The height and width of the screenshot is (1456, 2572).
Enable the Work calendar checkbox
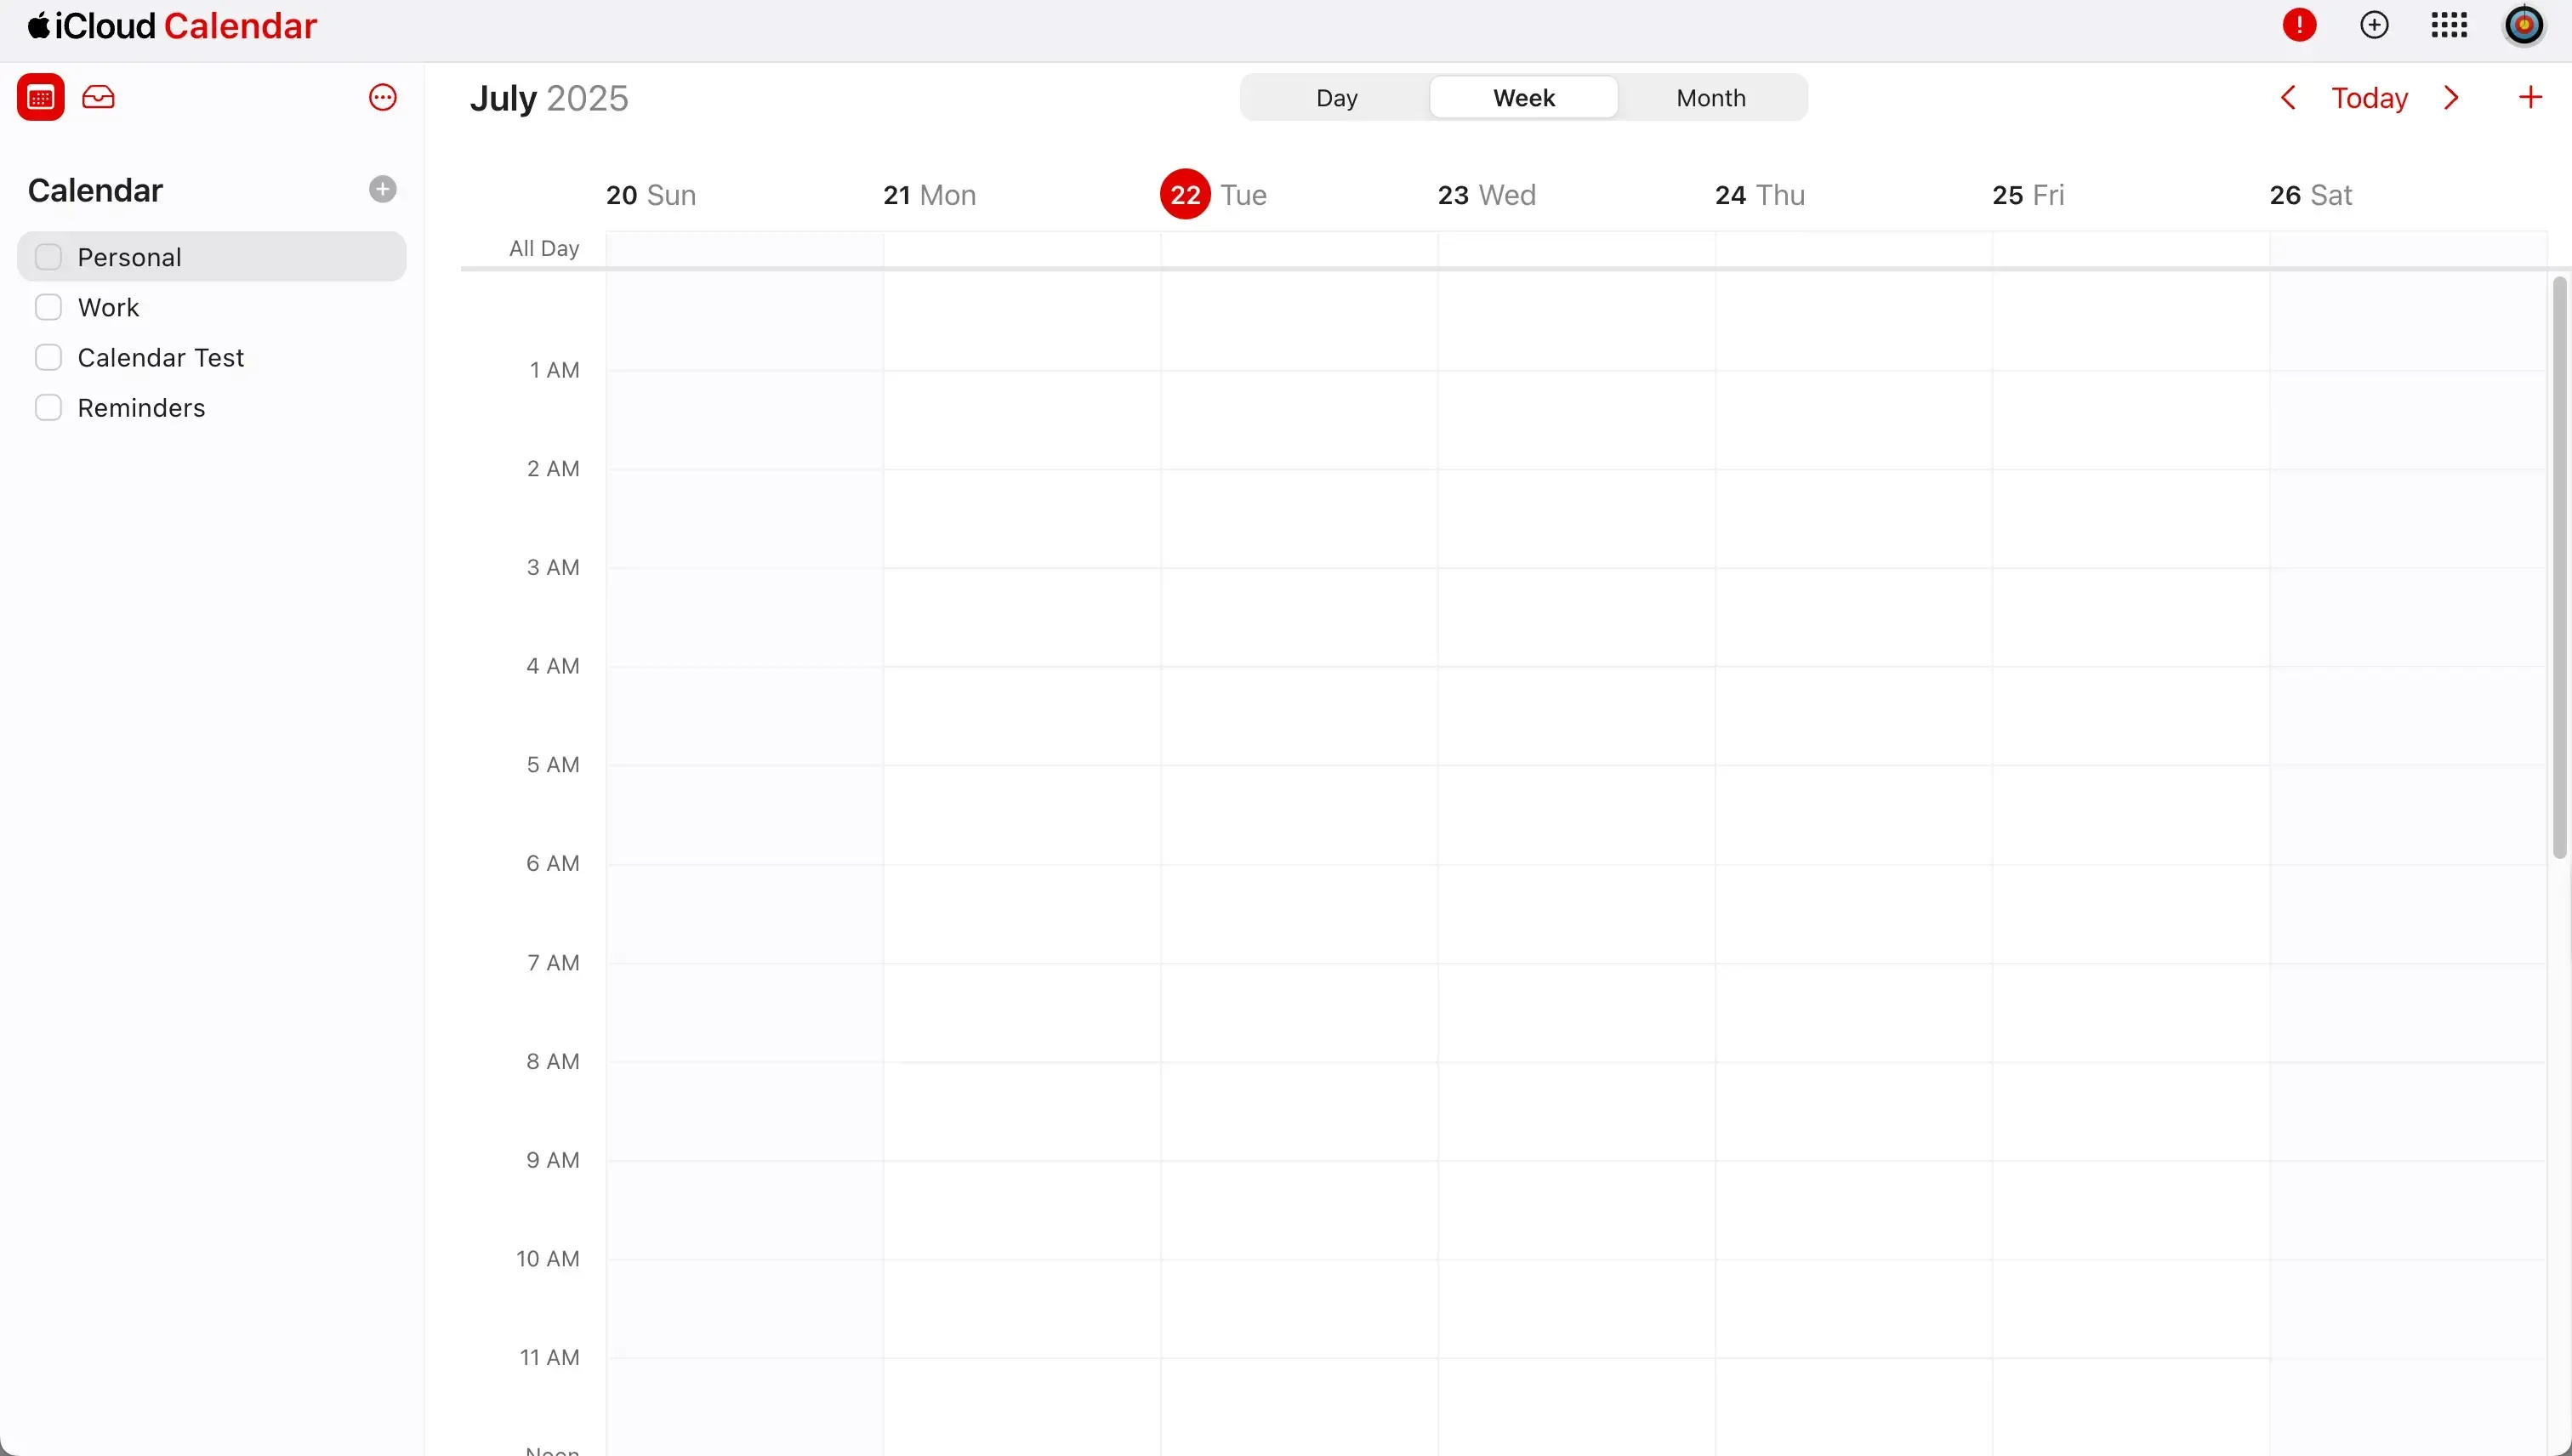[x=49, y=307]
